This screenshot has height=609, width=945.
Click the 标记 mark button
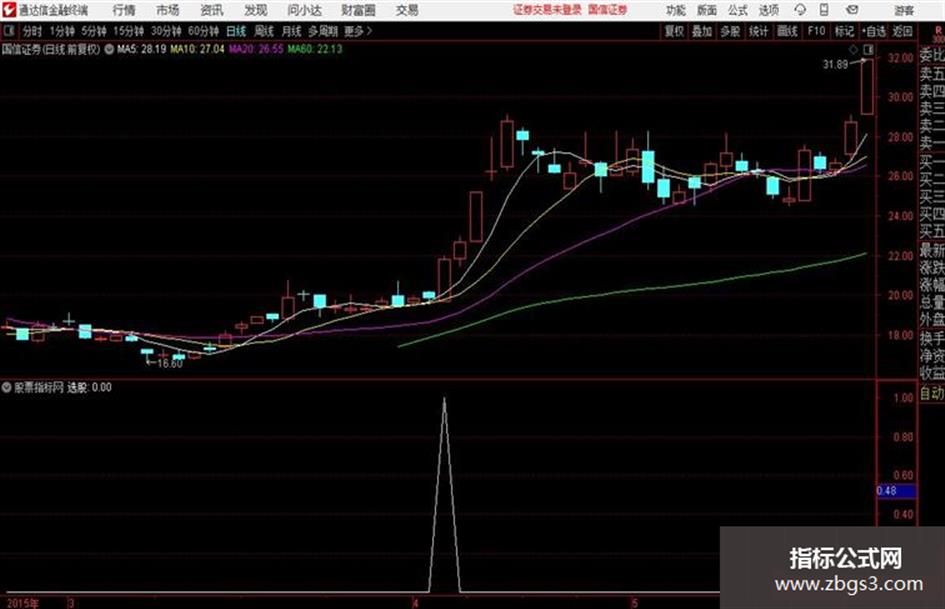click(844, 31)
